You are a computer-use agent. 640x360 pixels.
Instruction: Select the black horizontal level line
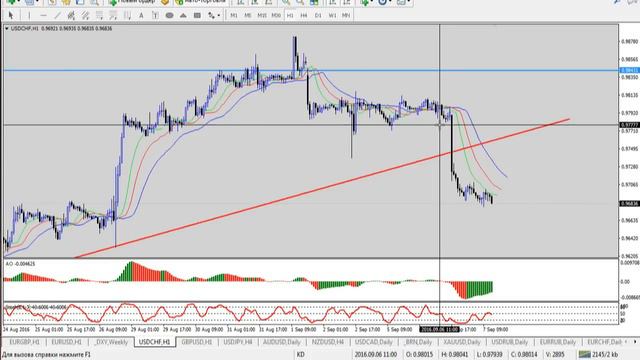pyautogui.click(x=310, y=125)
